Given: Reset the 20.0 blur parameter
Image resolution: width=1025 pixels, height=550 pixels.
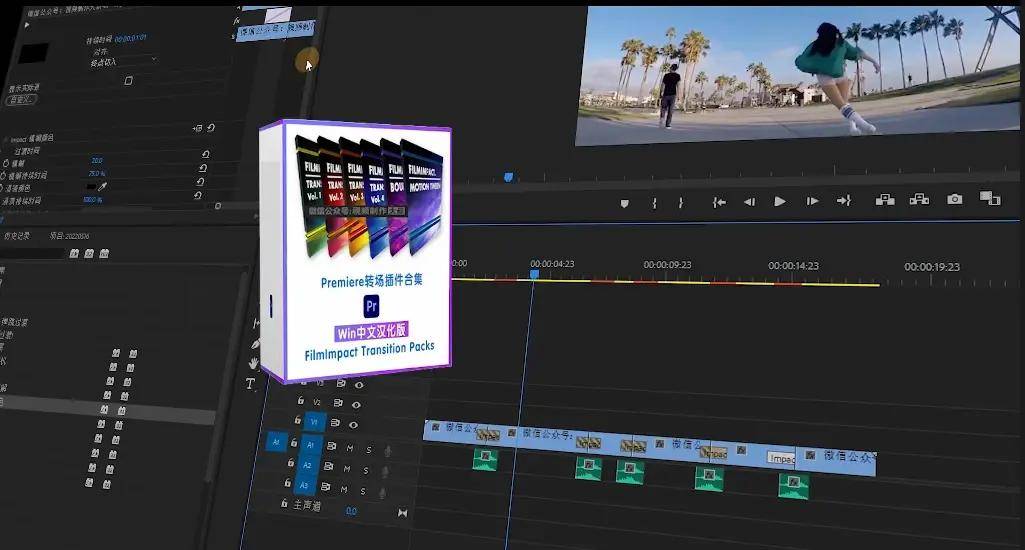Looking at the screenshot, I should pyautogui.click(x=205, y=154).
